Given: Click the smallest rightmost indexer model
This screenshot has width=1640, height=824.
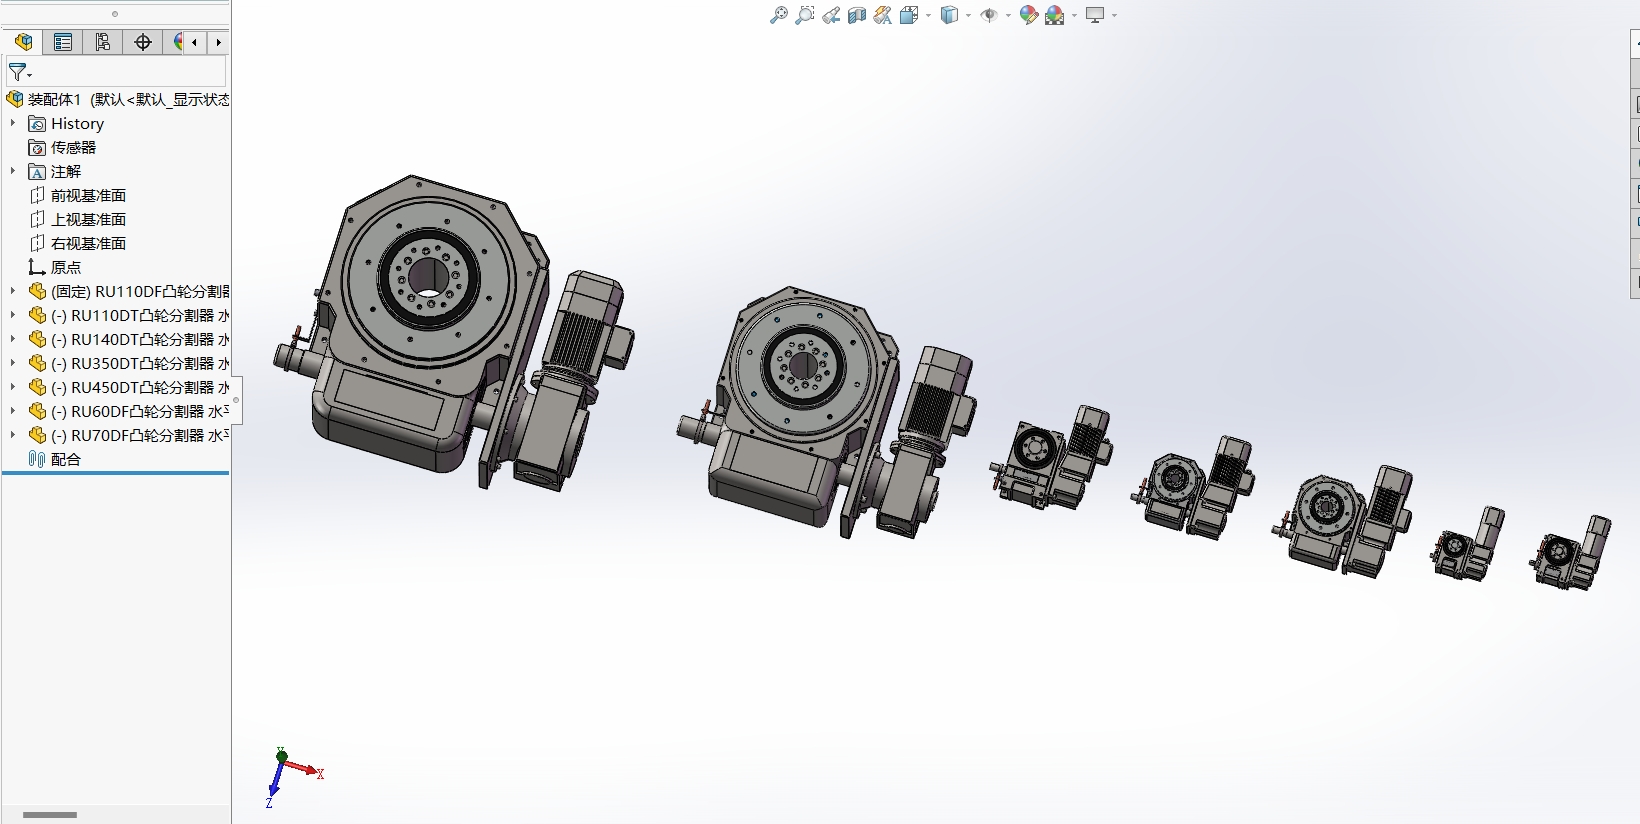Looking at the screenshot, I should pyautogui.click(x=1570, y=553).
